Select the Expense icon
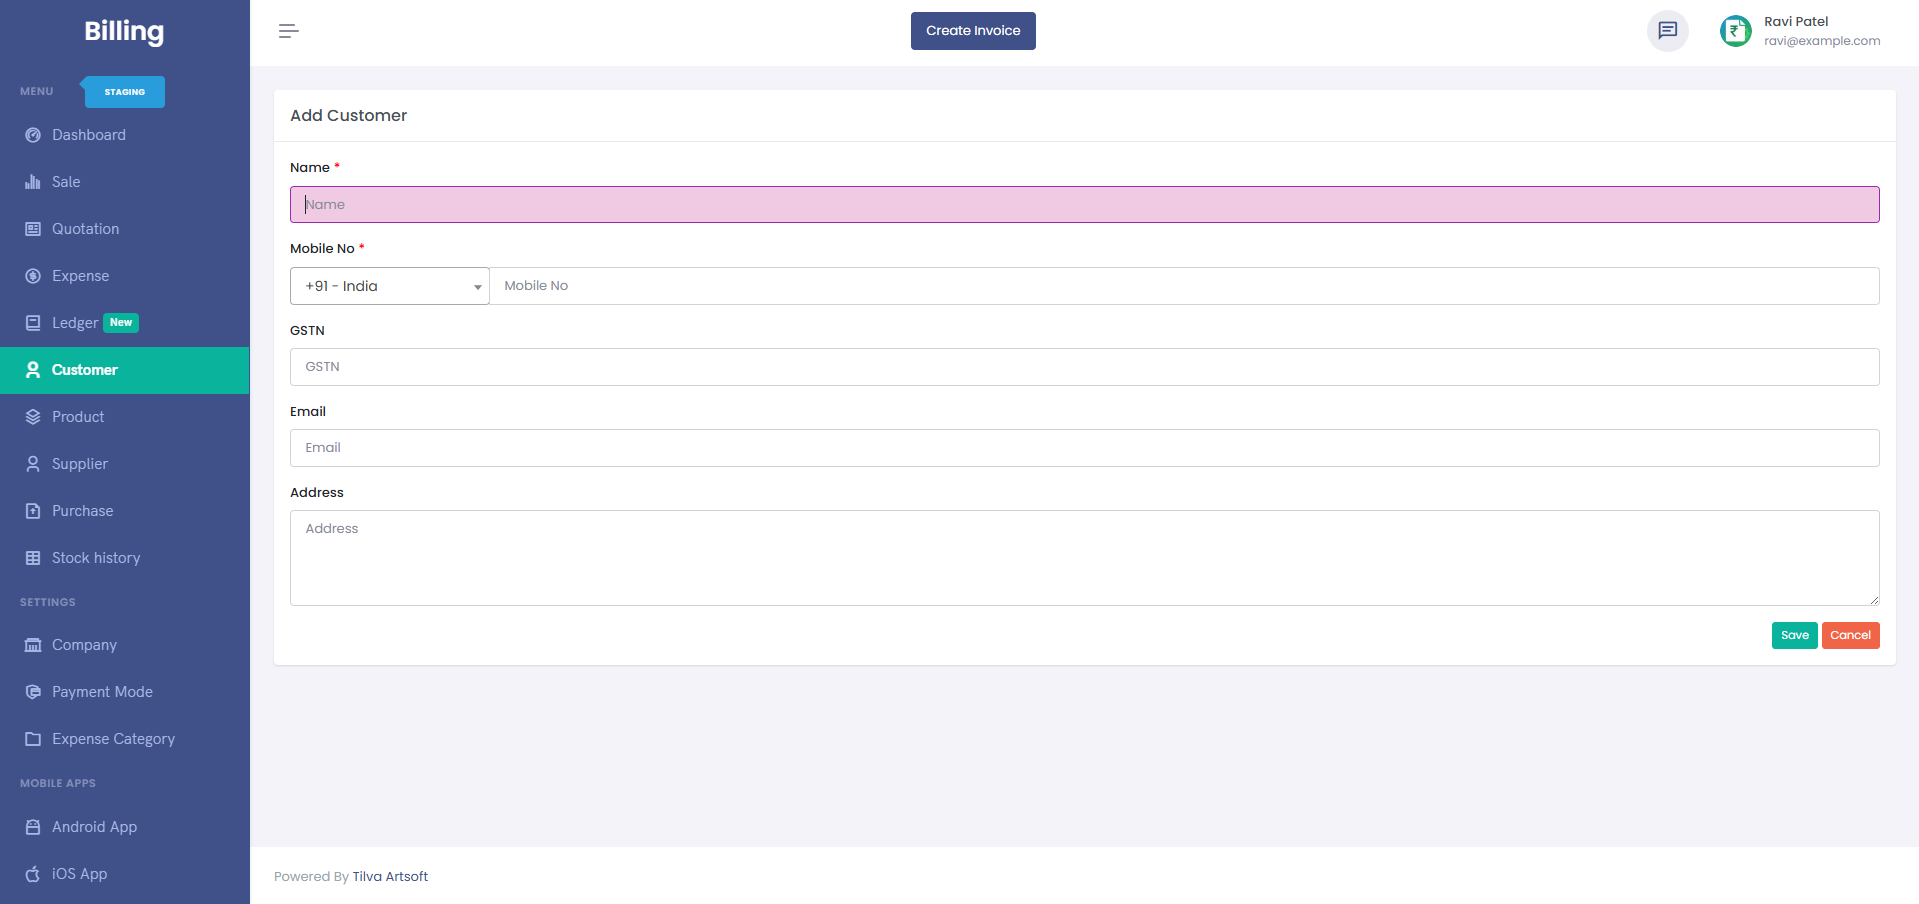 point(33,275)
